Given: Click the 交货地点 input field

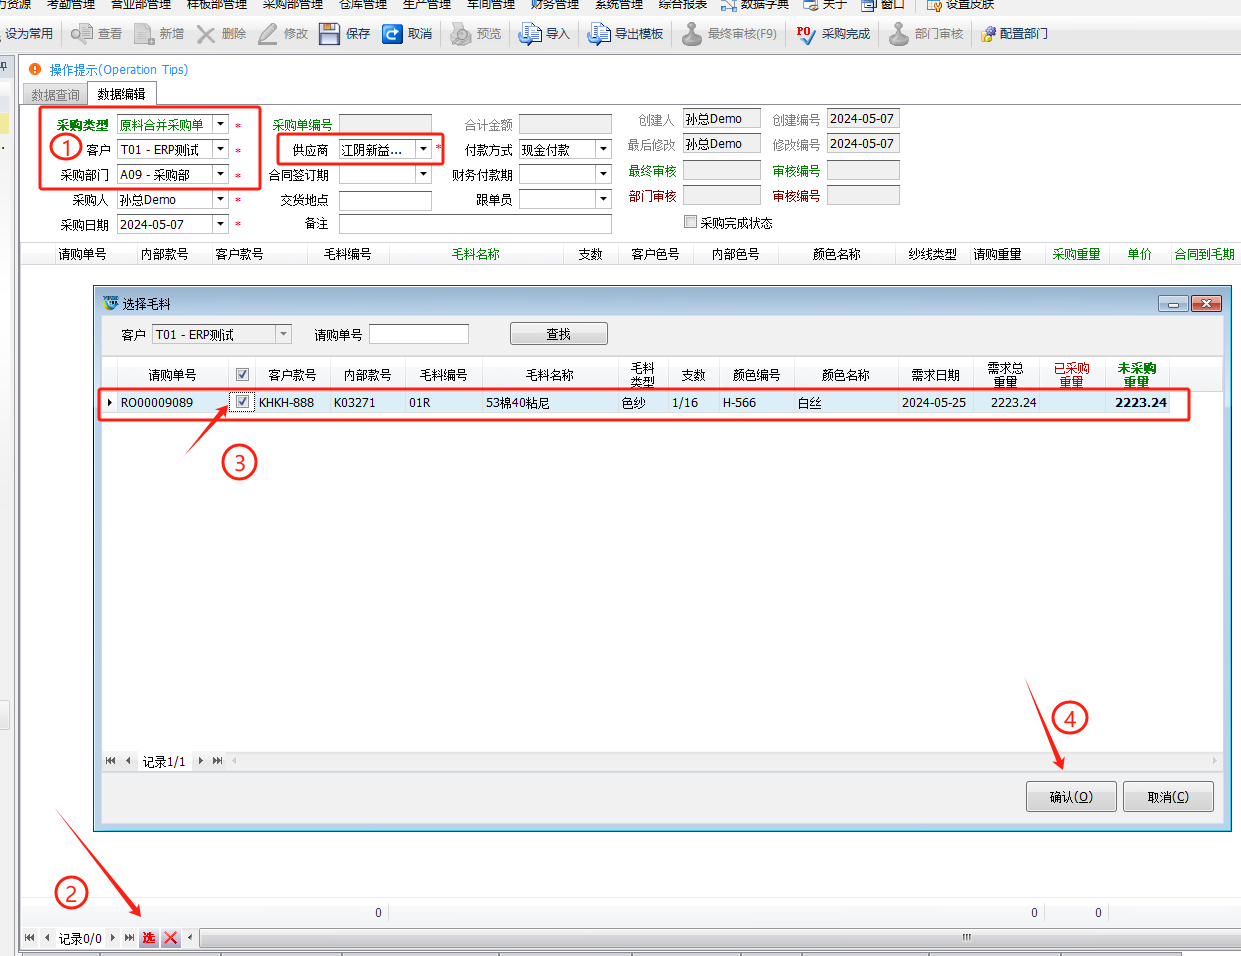Looking at the screenshot, I should pos(385,200).
